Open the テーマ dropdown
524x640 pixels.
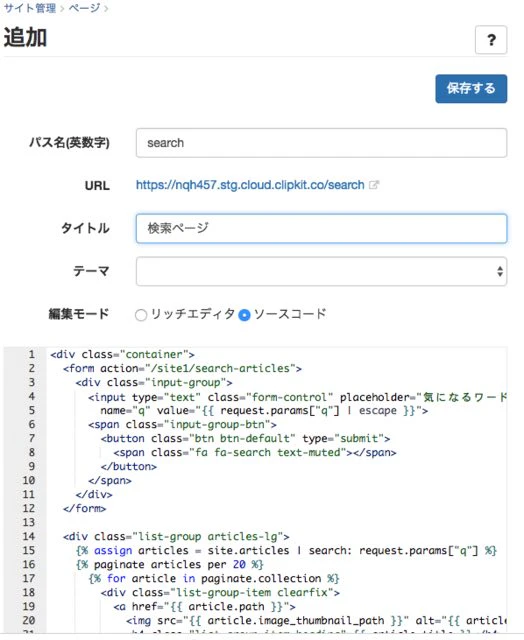321,271
